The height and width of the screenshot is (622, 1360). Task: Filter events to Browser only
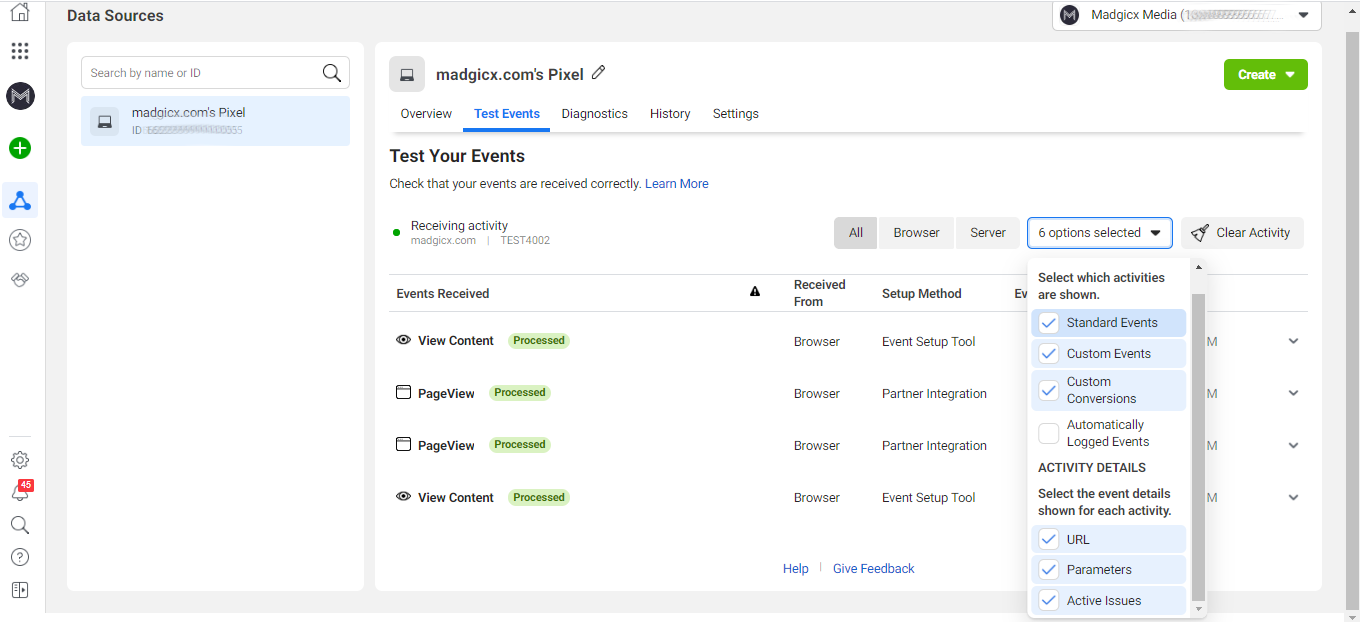917,233
